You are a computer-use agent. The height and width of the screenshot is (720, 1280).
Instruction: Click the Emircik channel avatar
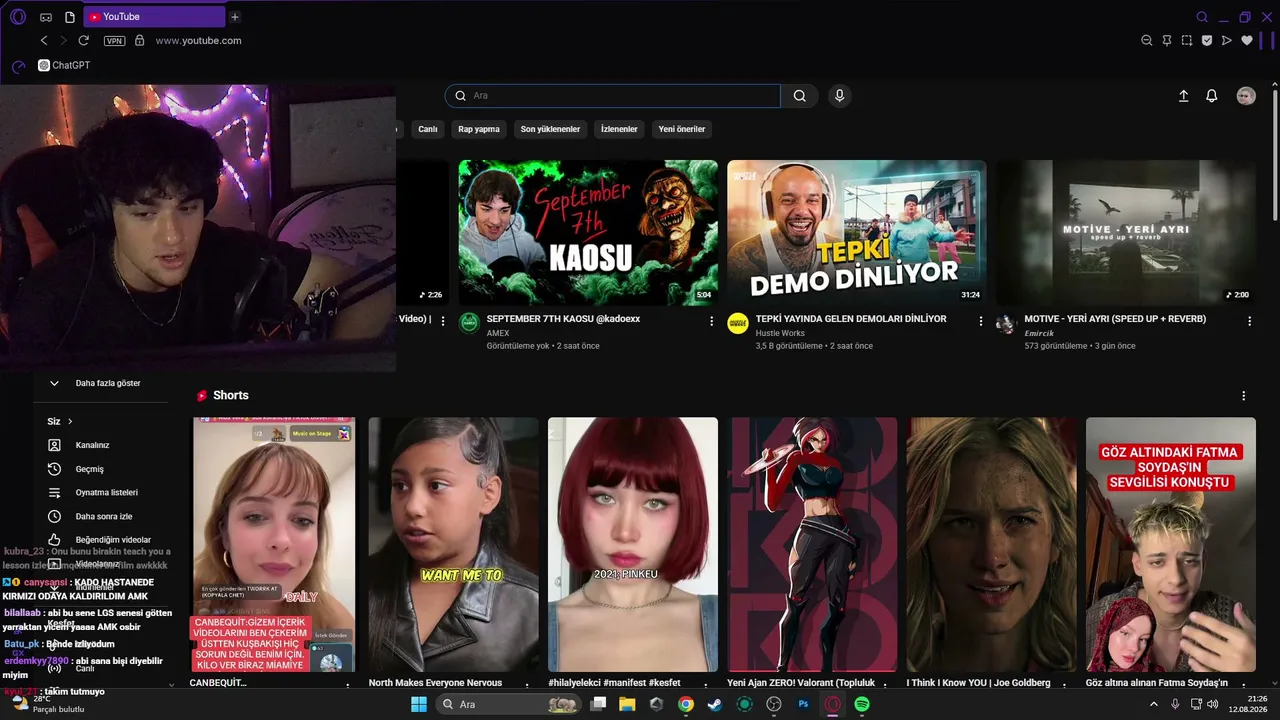coord(1006,322)
